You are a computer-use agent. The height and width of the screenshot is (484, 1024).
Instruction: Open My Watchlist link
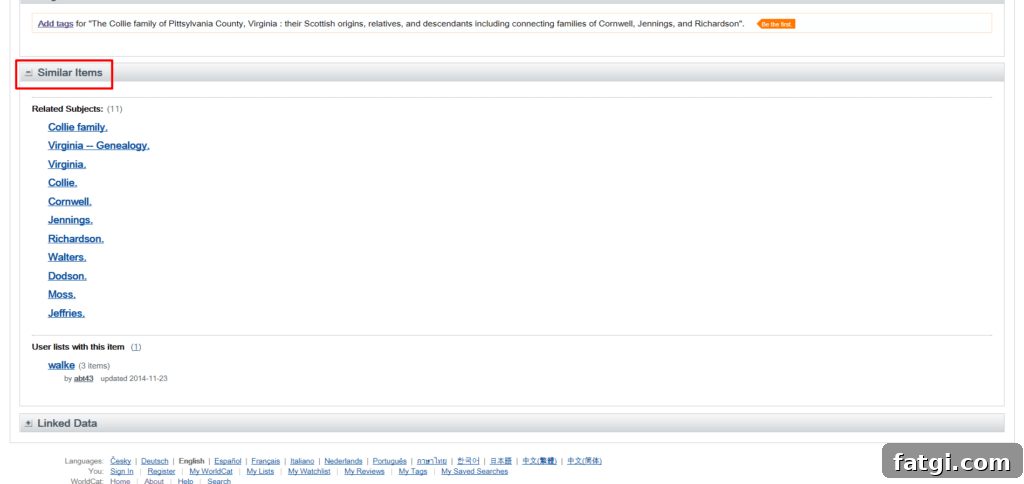coord(309,472)
